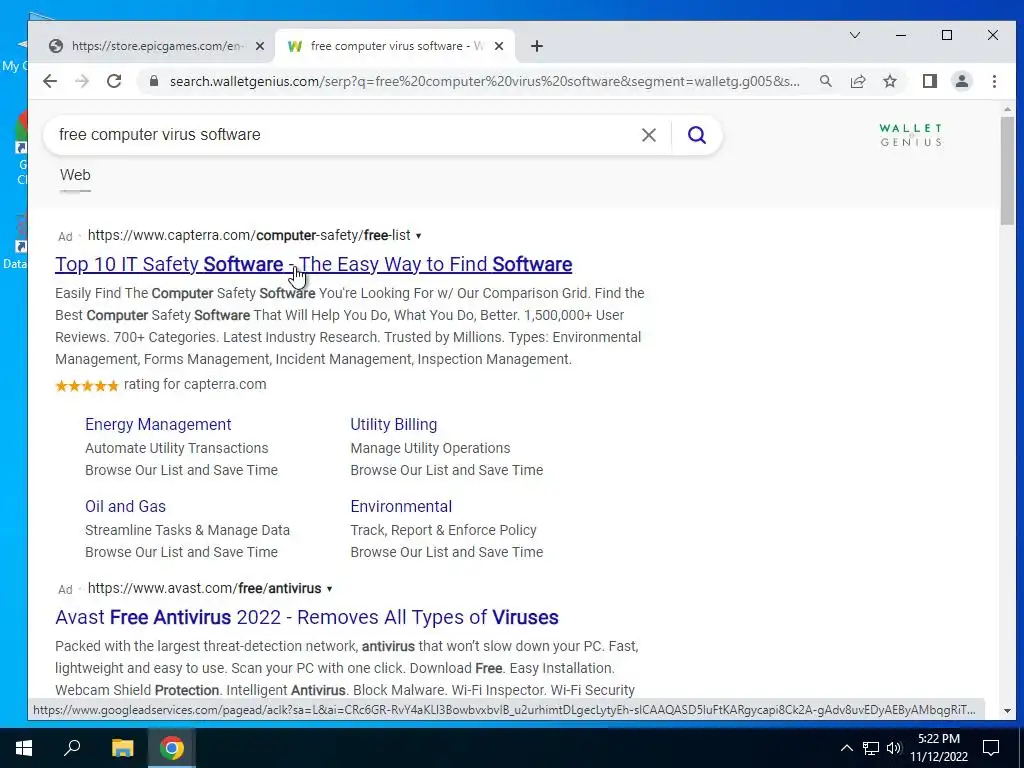This screenshot has height=768, width=1024.
Task: Close the Epic Games store tab
Action: point(260,46)
